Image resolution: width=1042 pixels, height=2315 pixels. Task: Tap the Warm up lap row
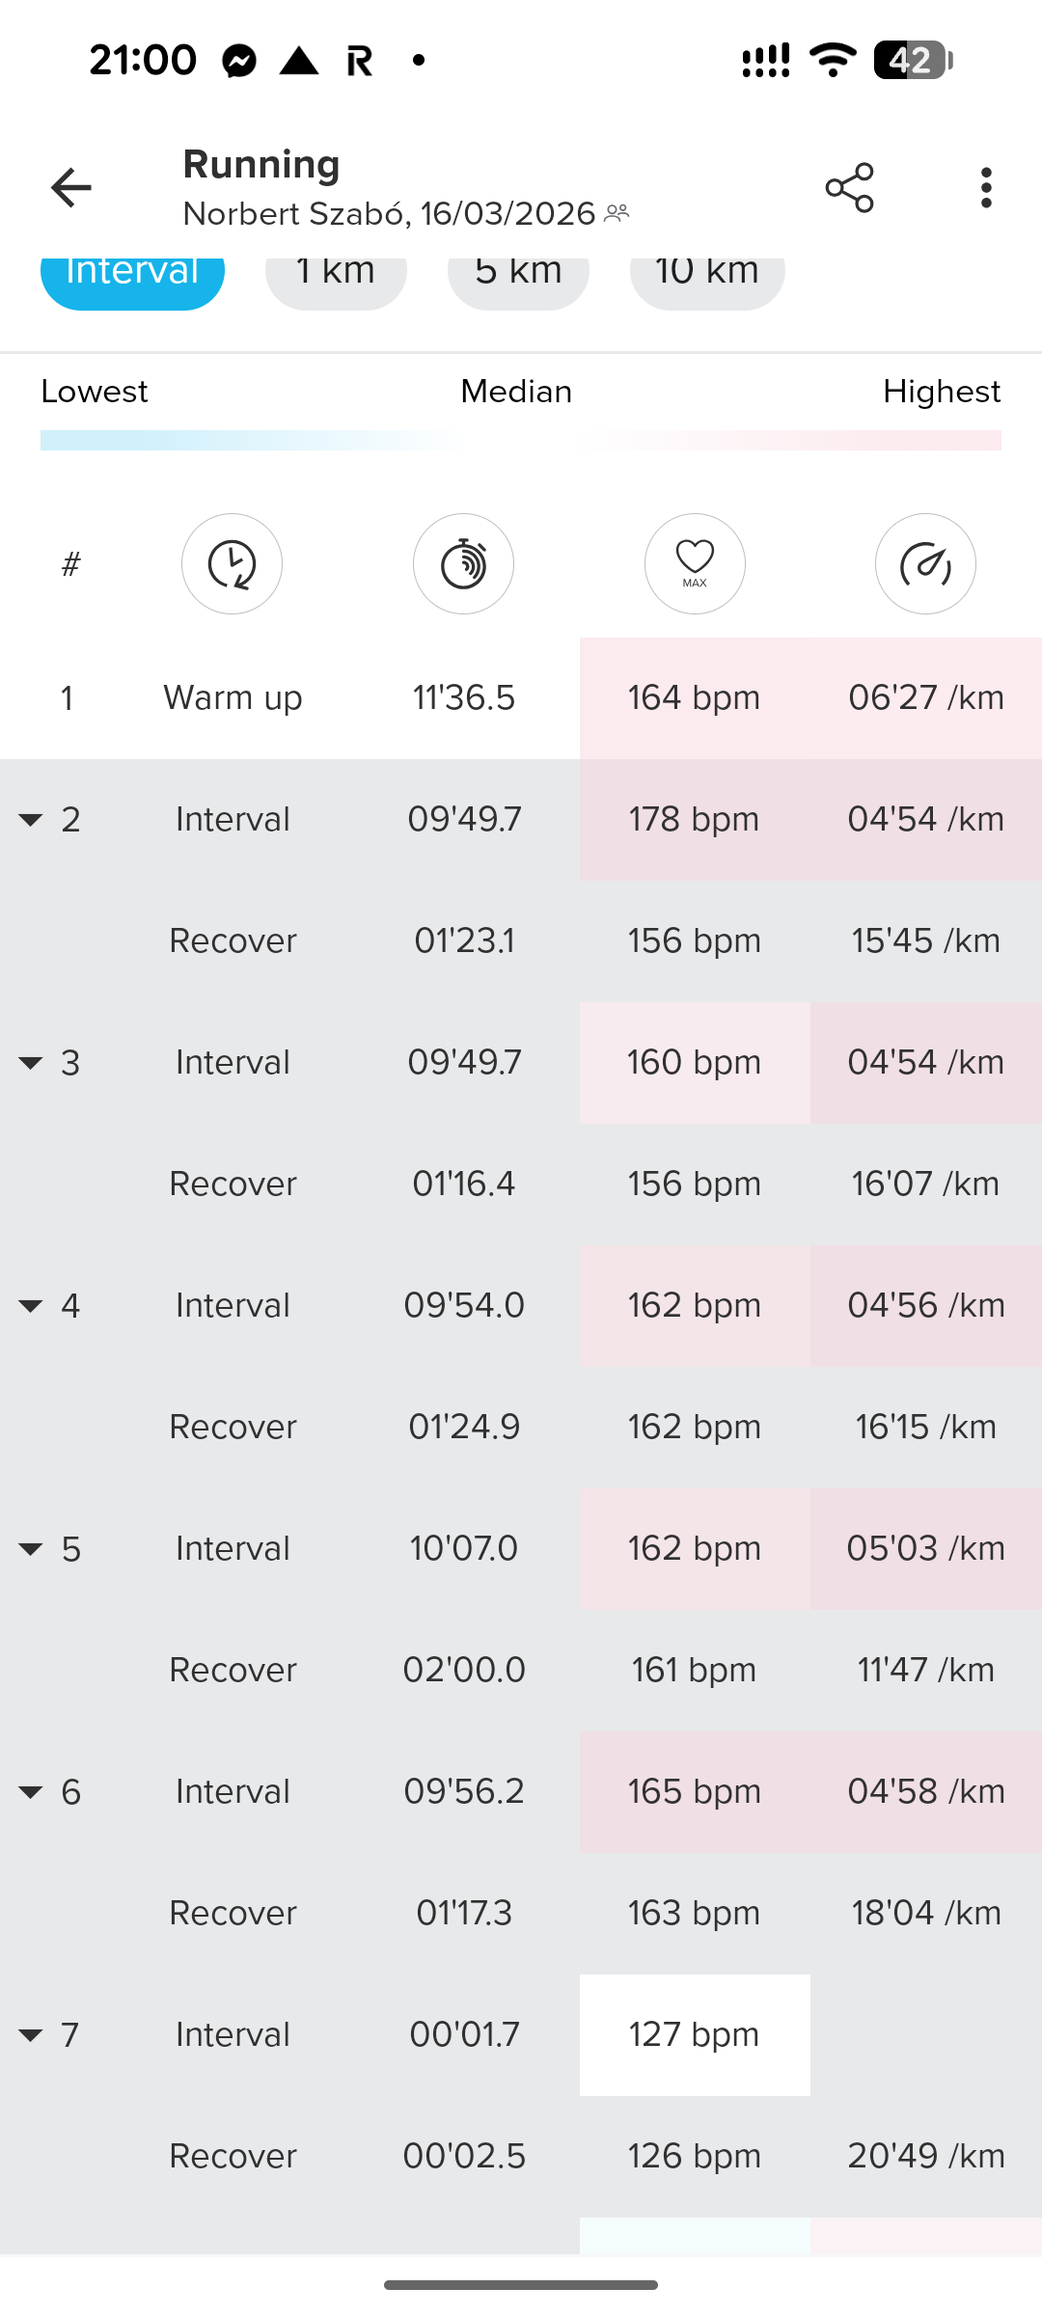point(232,698)
